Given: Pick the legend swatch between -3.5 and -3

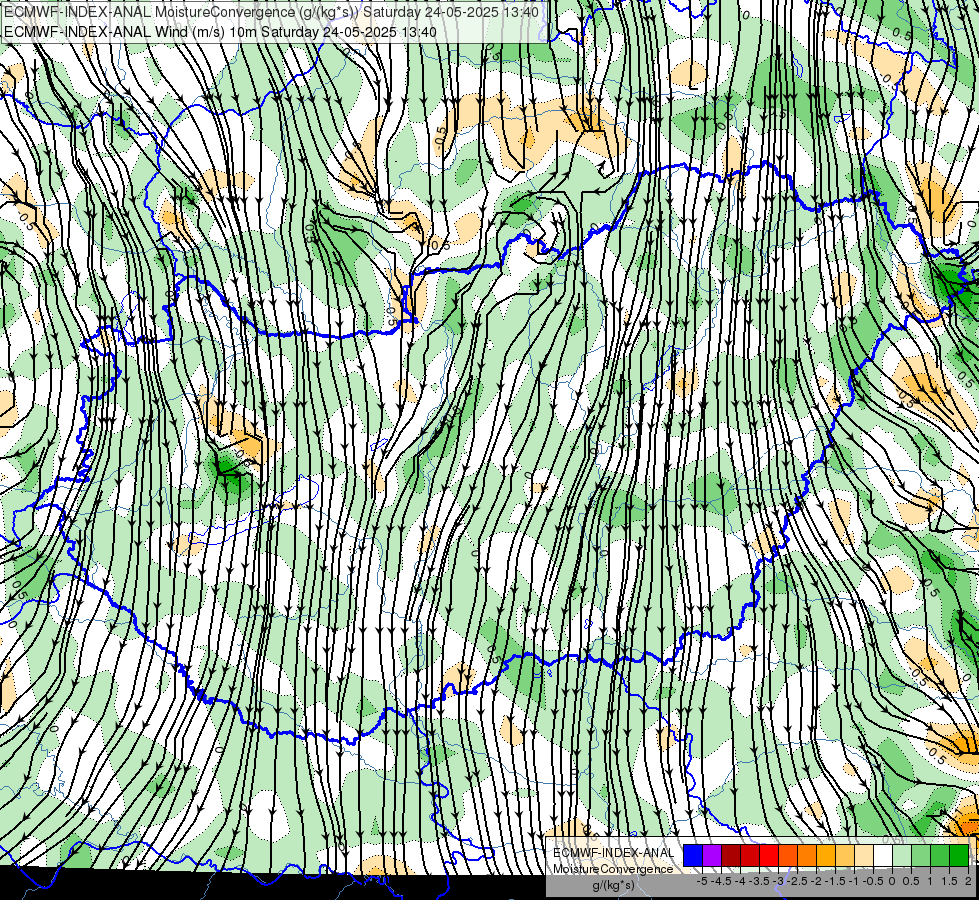Looking at the screenshot, I should coord(769,855).
